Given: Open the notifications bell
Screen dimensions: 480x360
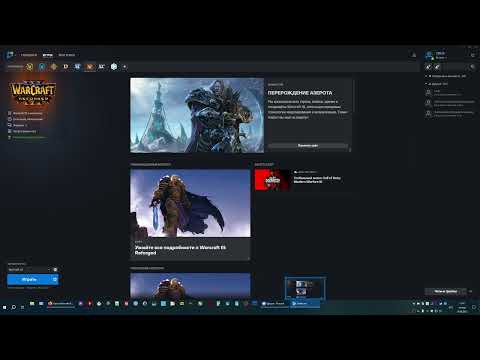Looking at the screenshot, I should coord(414,55).
